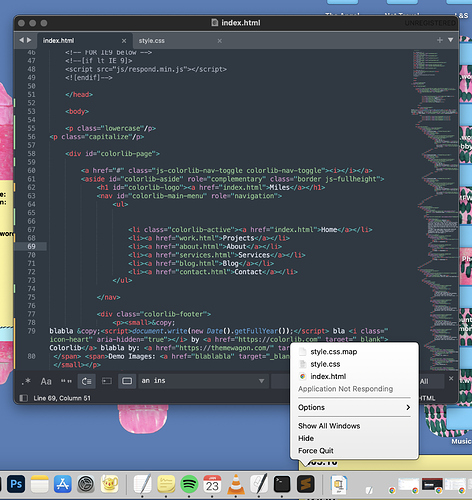This screenshot has width=472, height=500.
Task: Toggle in selection search icon
Action: (107, 381)
